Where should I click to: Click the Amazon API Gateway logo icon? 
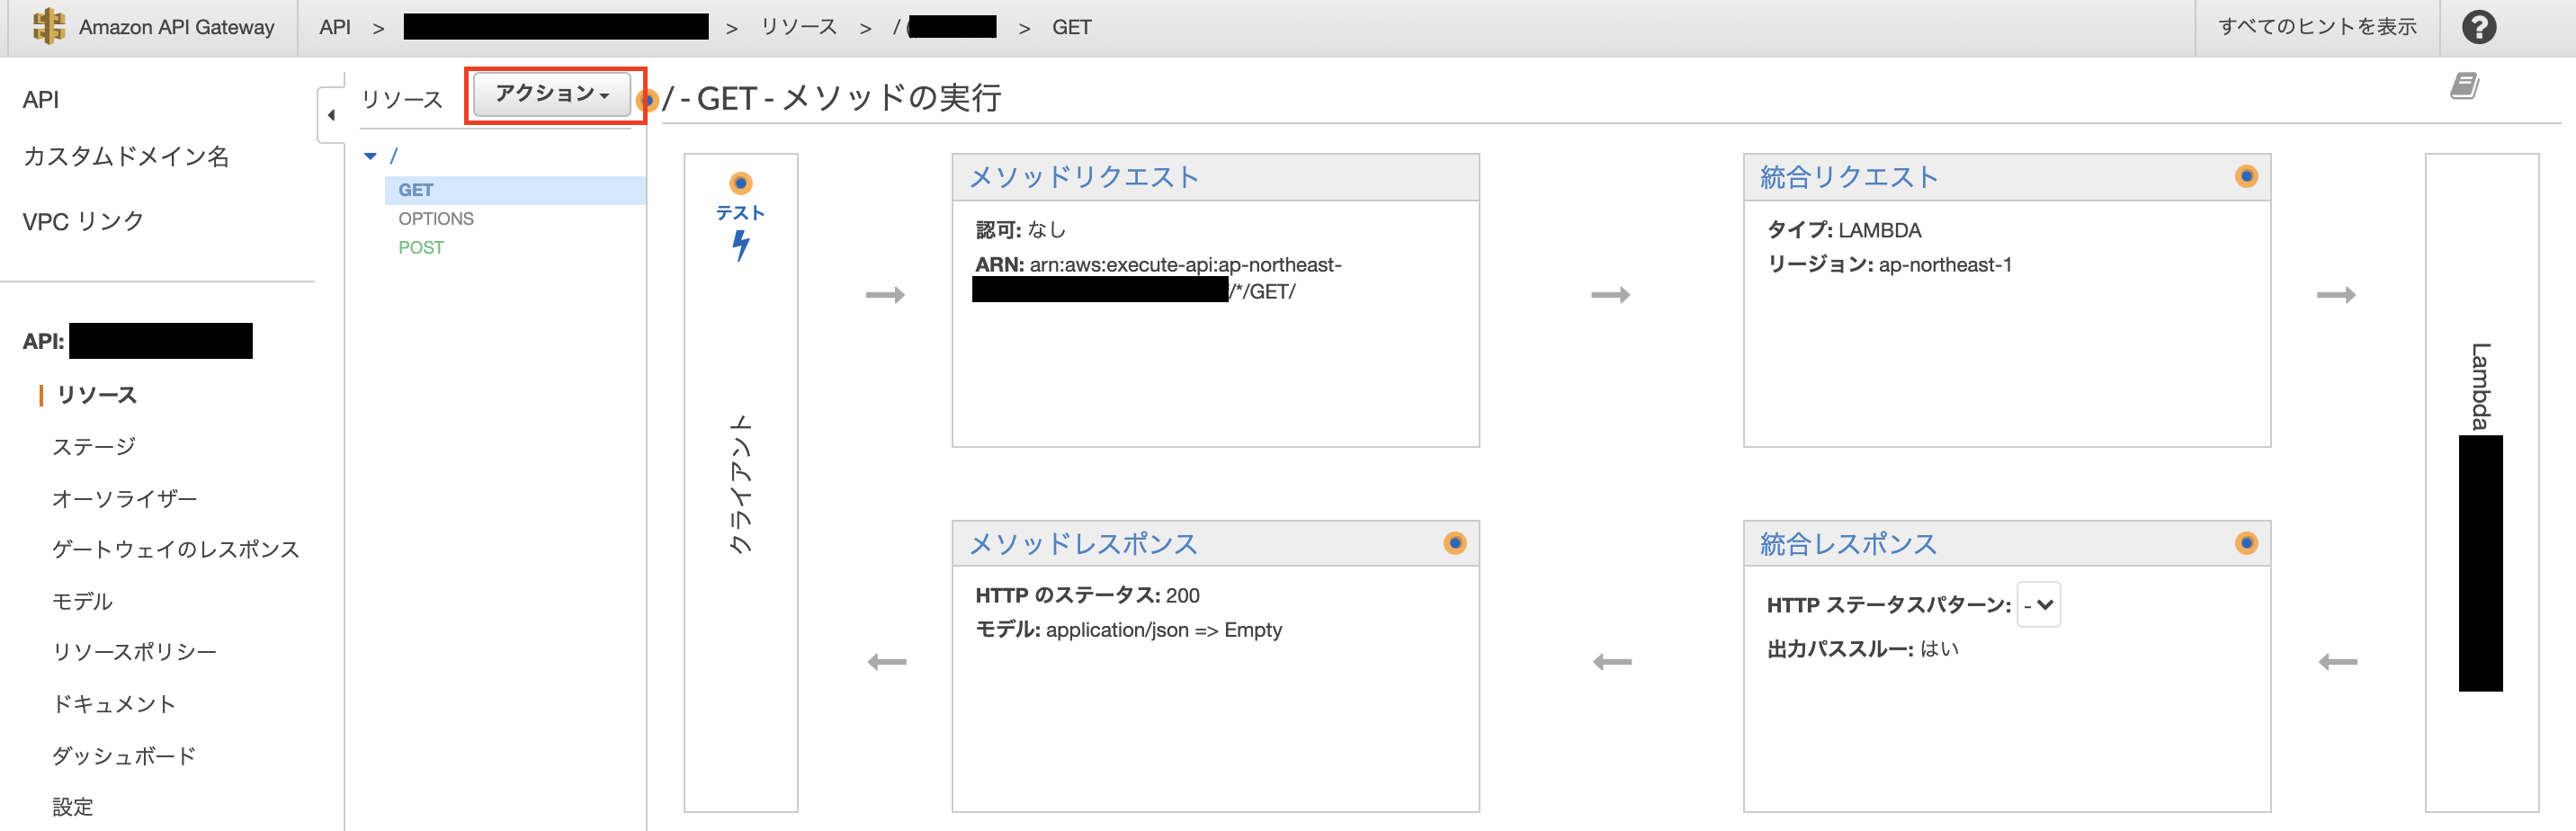[x=48, y=27]
